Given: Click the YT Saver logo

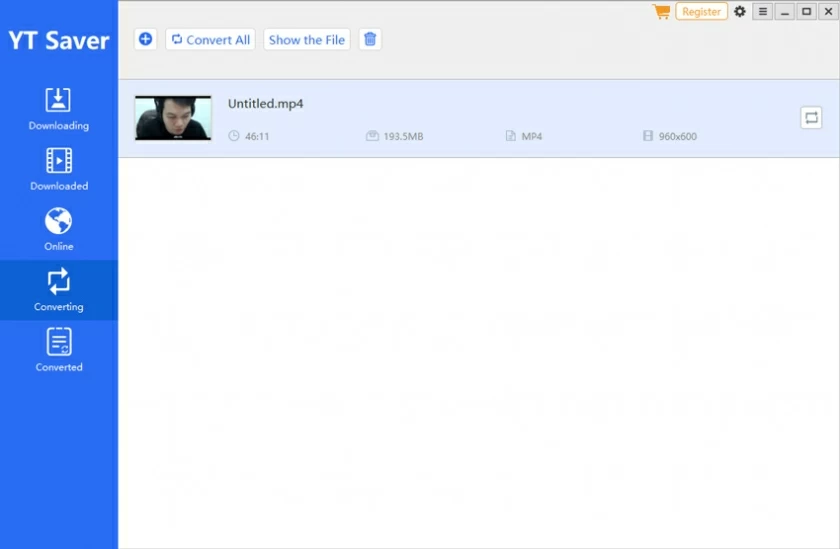Looking at the screenshot, I should click(59, 40).
